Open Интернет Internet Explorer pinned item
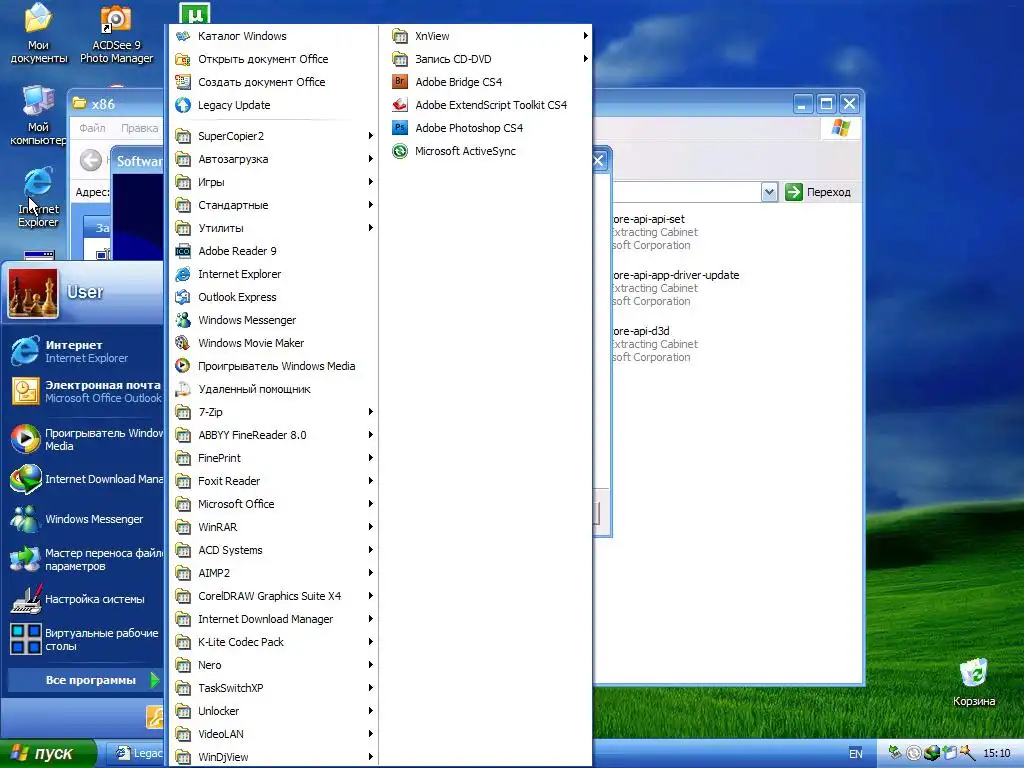This screenshot has height=768, width=1024. [x=85, y=351]
